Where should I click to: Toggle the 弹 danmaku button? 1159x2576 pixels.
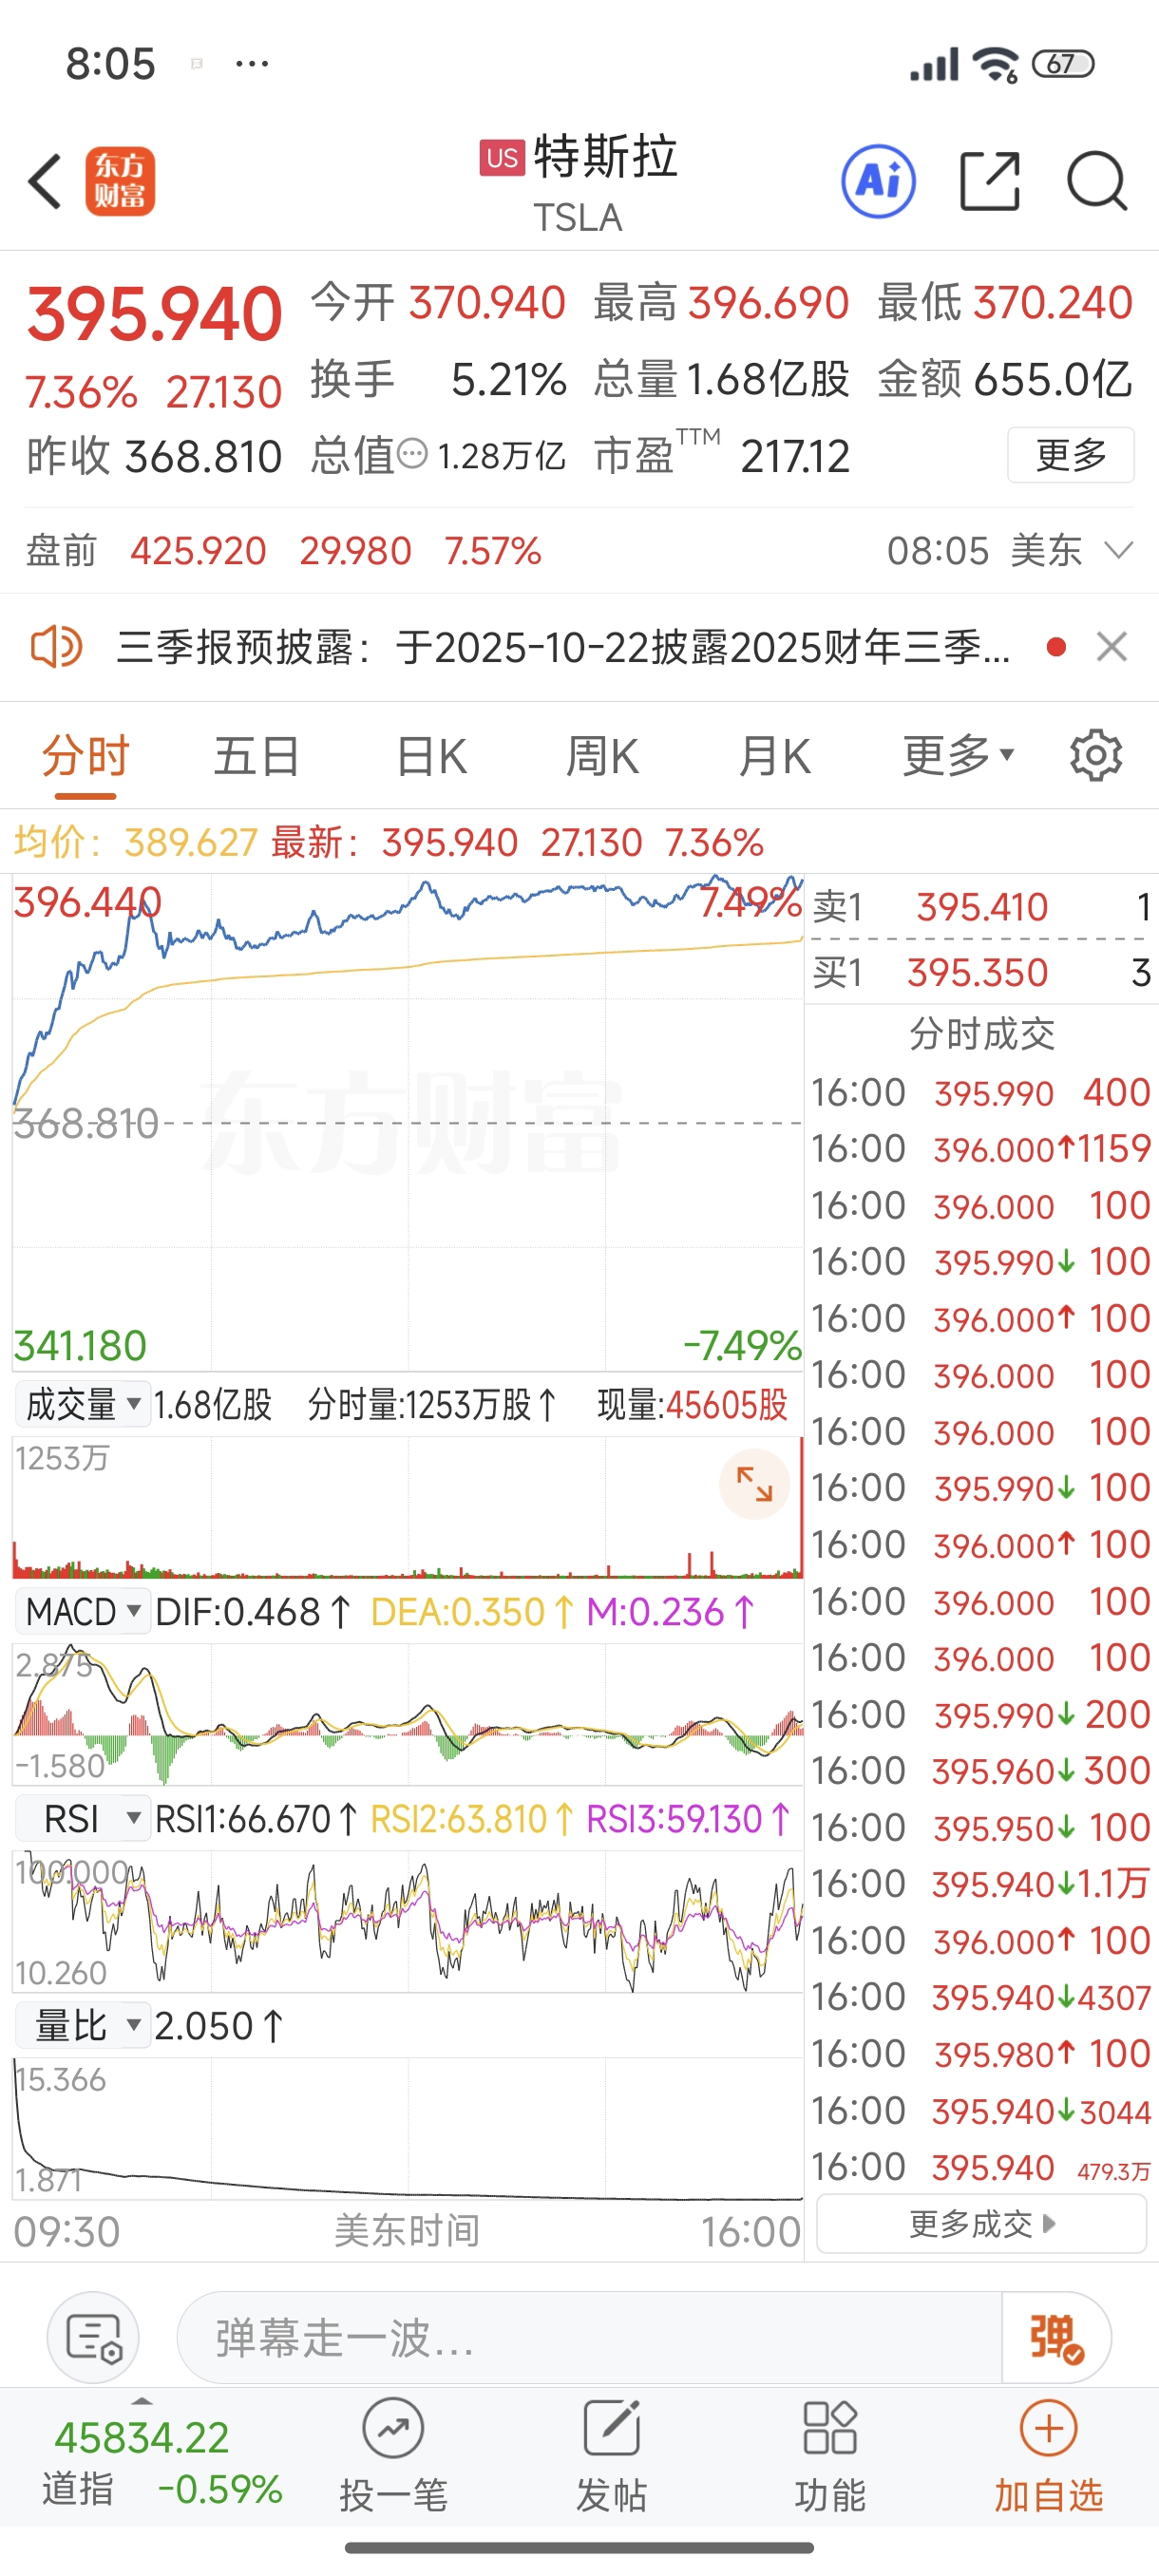click(1056, 2338)
